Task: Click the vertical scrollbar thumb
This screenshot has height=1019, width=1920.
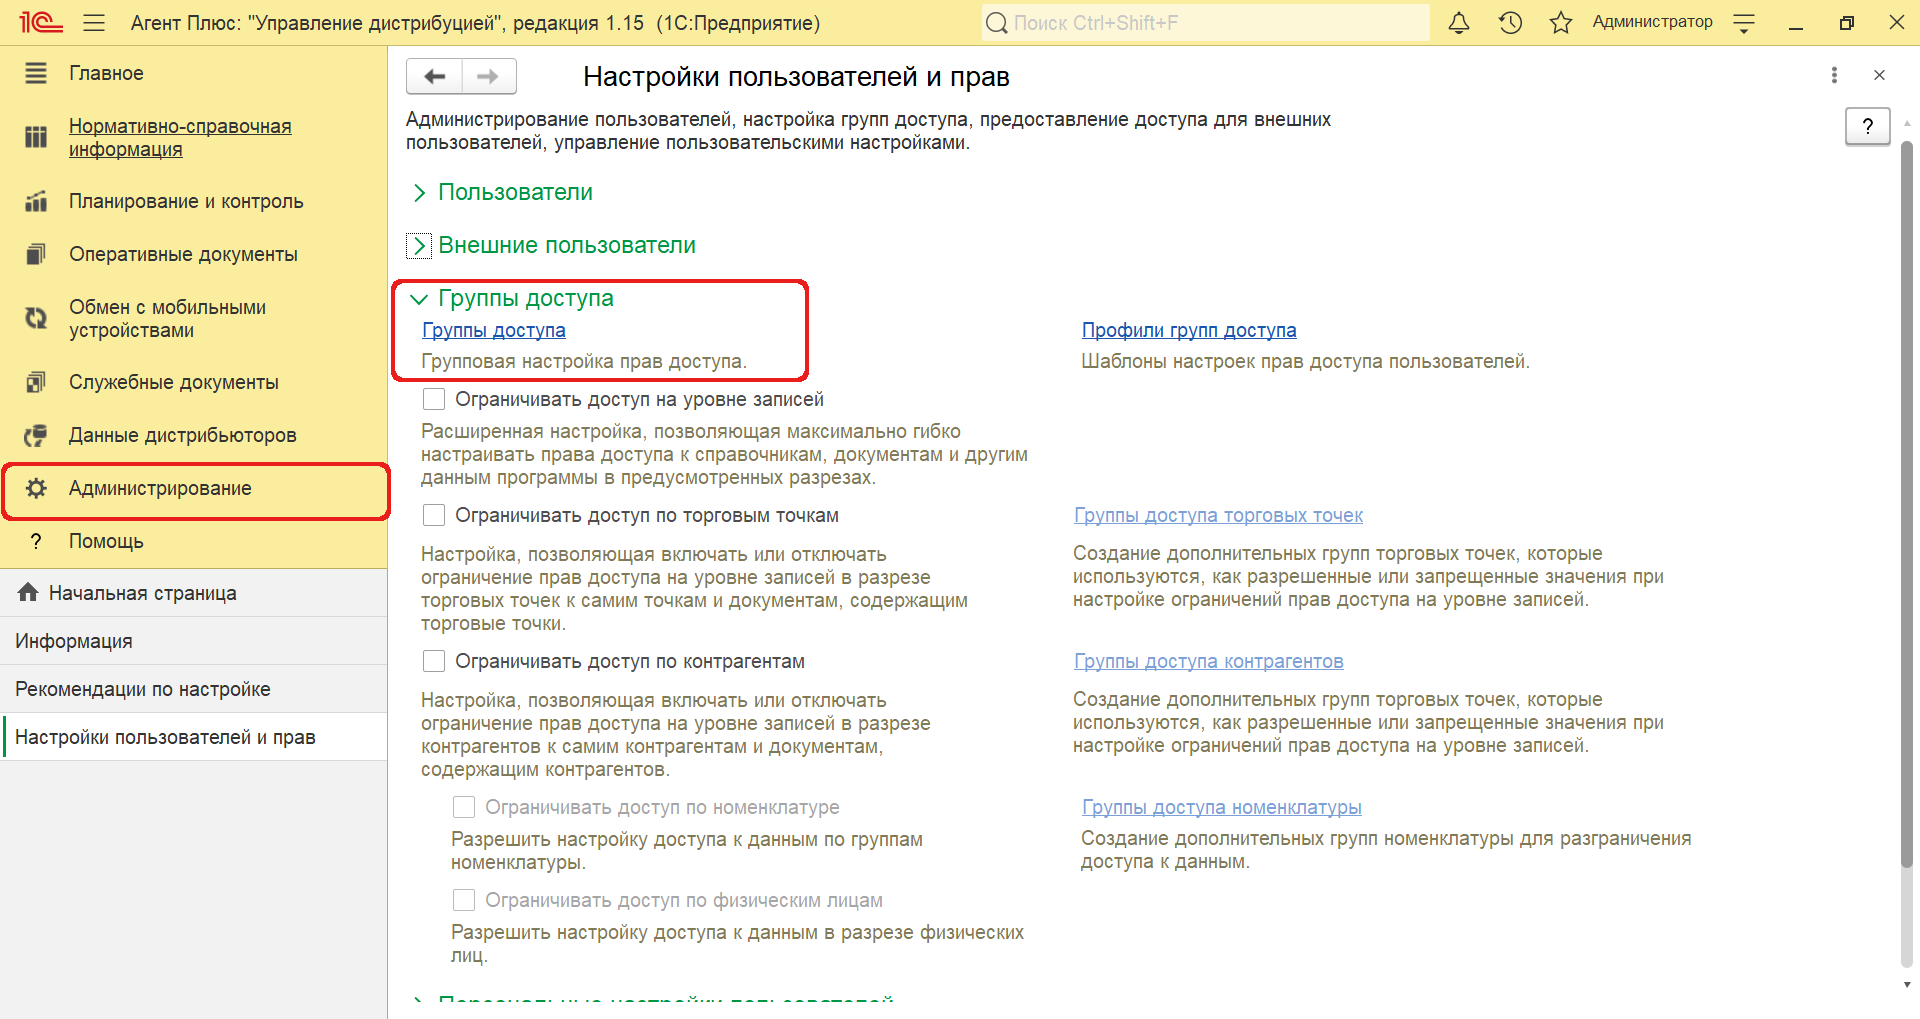Action: 1906,505
